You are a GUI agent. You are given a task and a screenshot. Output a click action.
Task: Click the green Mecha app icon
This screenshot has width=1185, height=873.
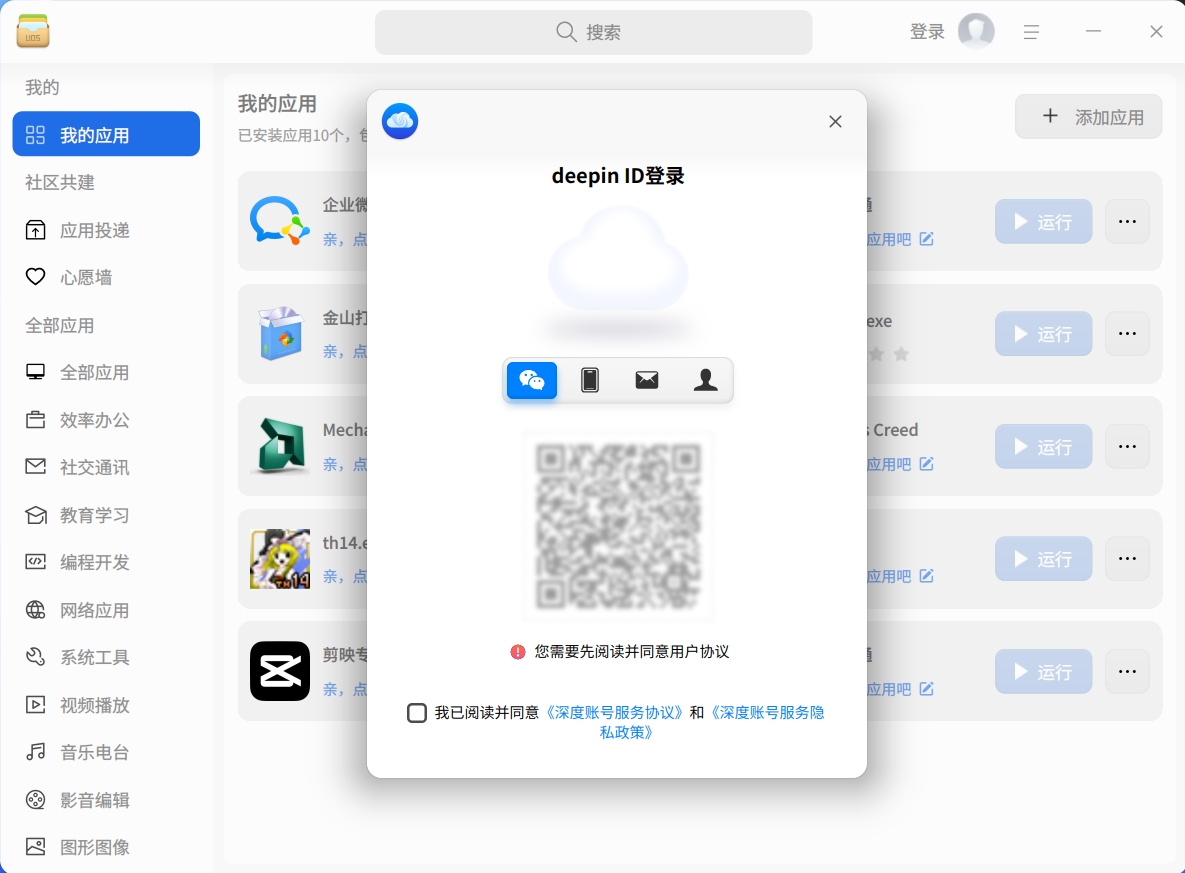[280, 446]
